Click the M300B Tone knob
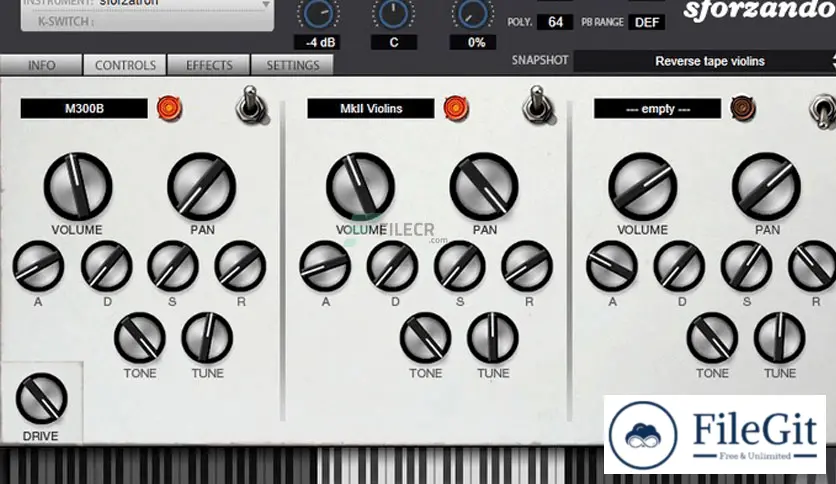Viewport: 836px width, 484px height. (x=140, y=338)
